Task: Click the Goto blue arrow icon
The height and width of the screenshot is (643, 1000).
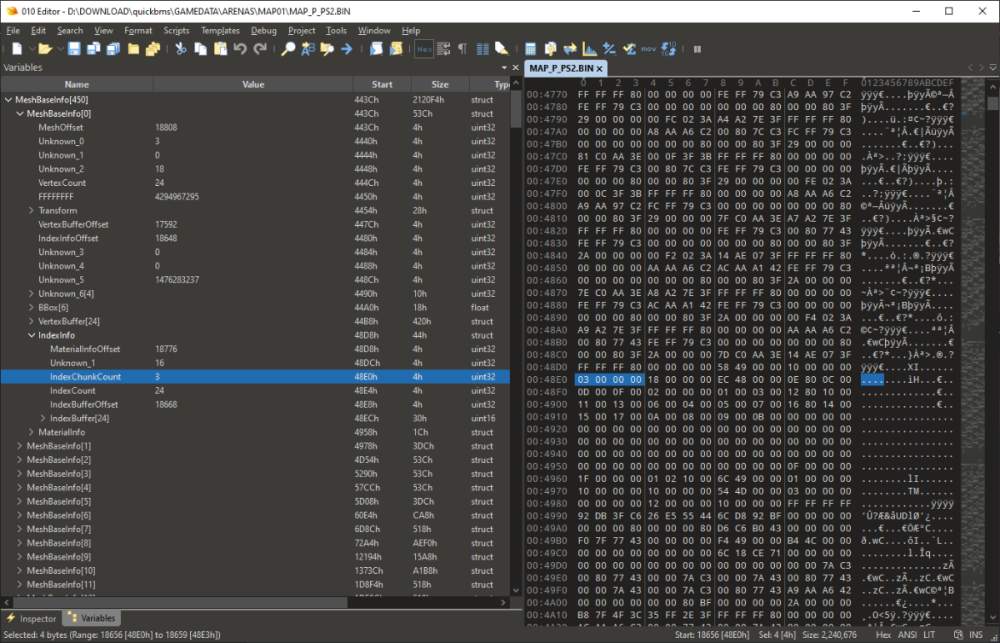Action: pos(345,48)
